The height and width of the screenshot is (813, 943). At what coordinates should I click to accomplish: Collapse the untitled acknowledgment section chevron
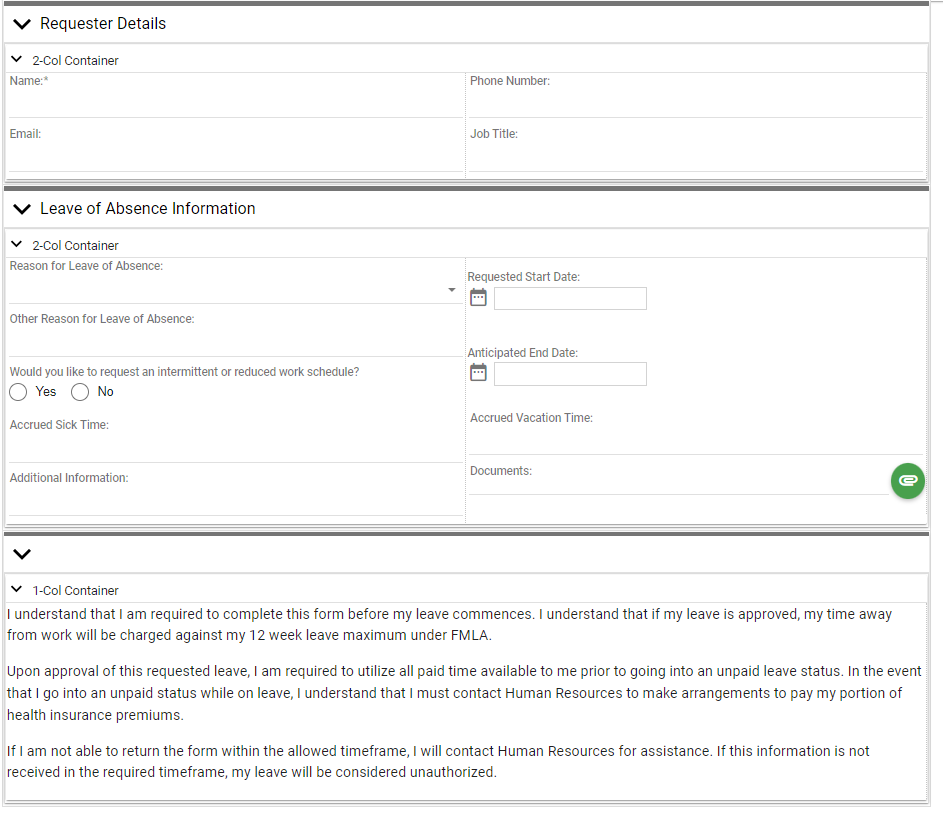pyautogui.click(x=22, y=554)
